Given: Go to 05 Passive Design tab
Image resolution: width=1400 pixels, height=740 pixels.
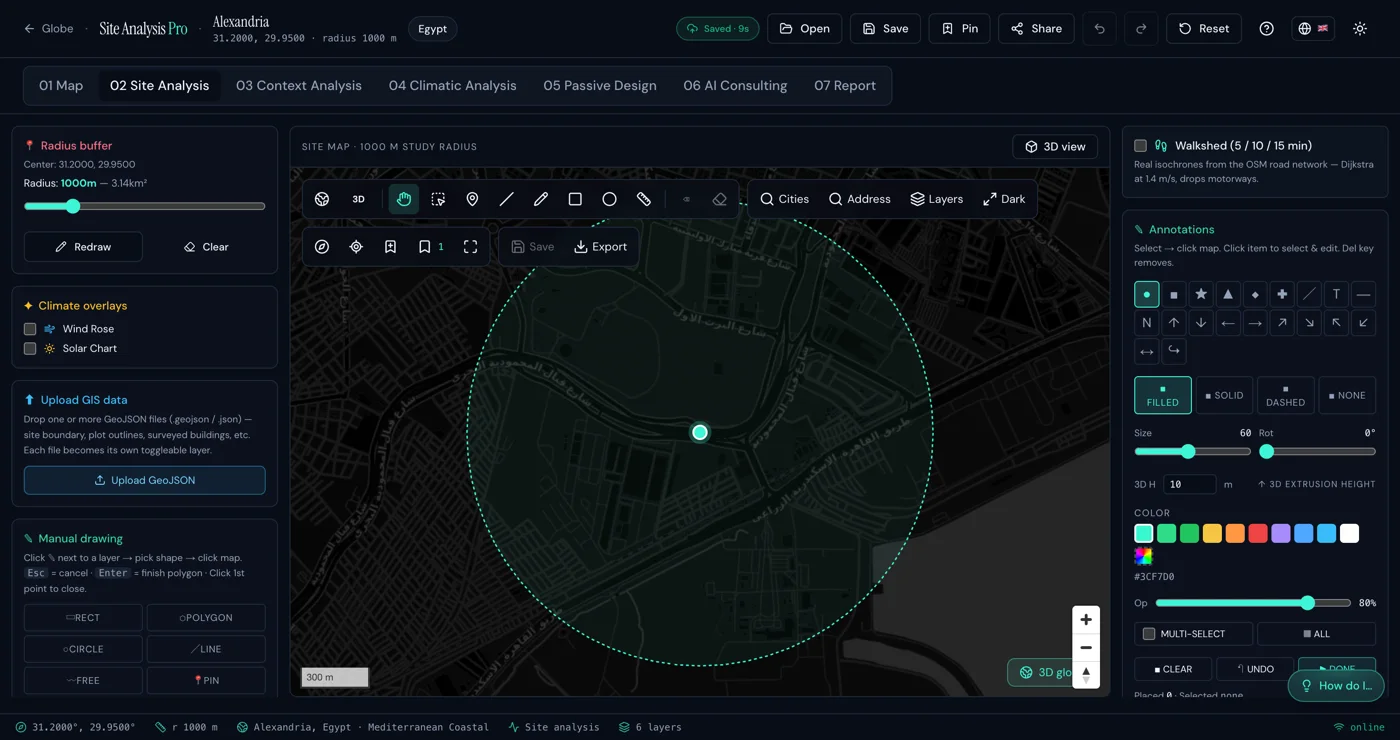Looking at the screenshot, I should tap(600, 86).
